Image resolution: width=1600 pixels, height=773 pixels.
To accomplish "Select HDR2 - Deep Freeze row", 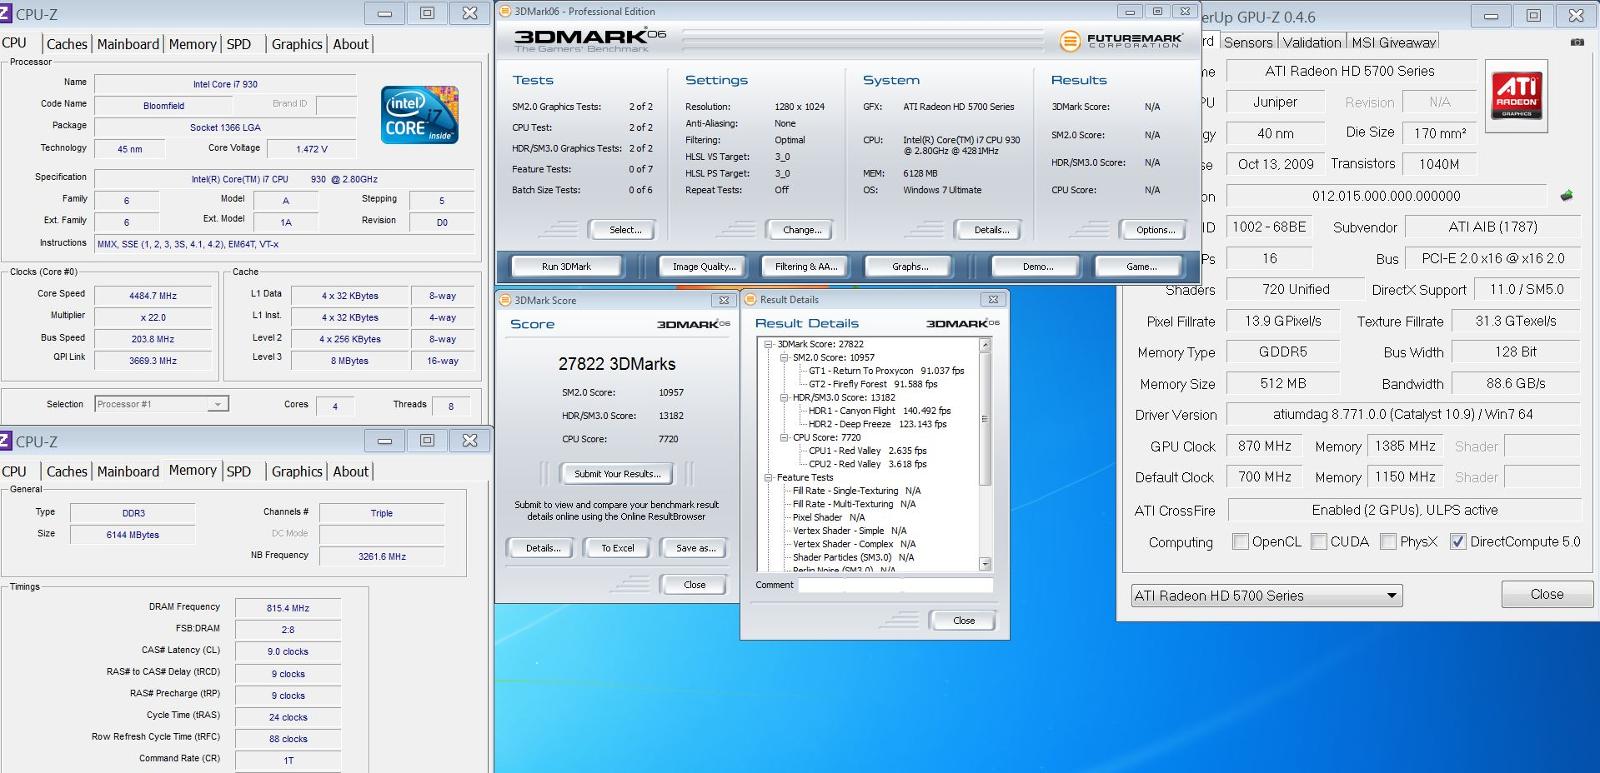I will 877,424.
